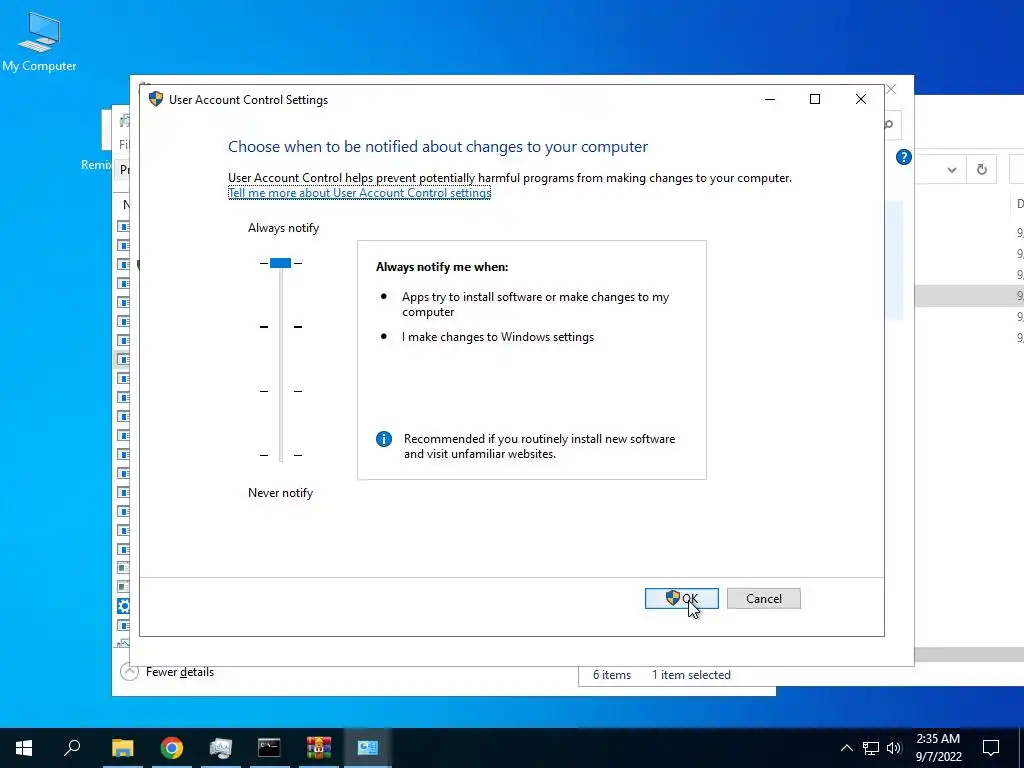The width and height of the screenshot is (1024, 768).
Task: Open the blue help icon in background window
Action: click(x=904, y=157)
